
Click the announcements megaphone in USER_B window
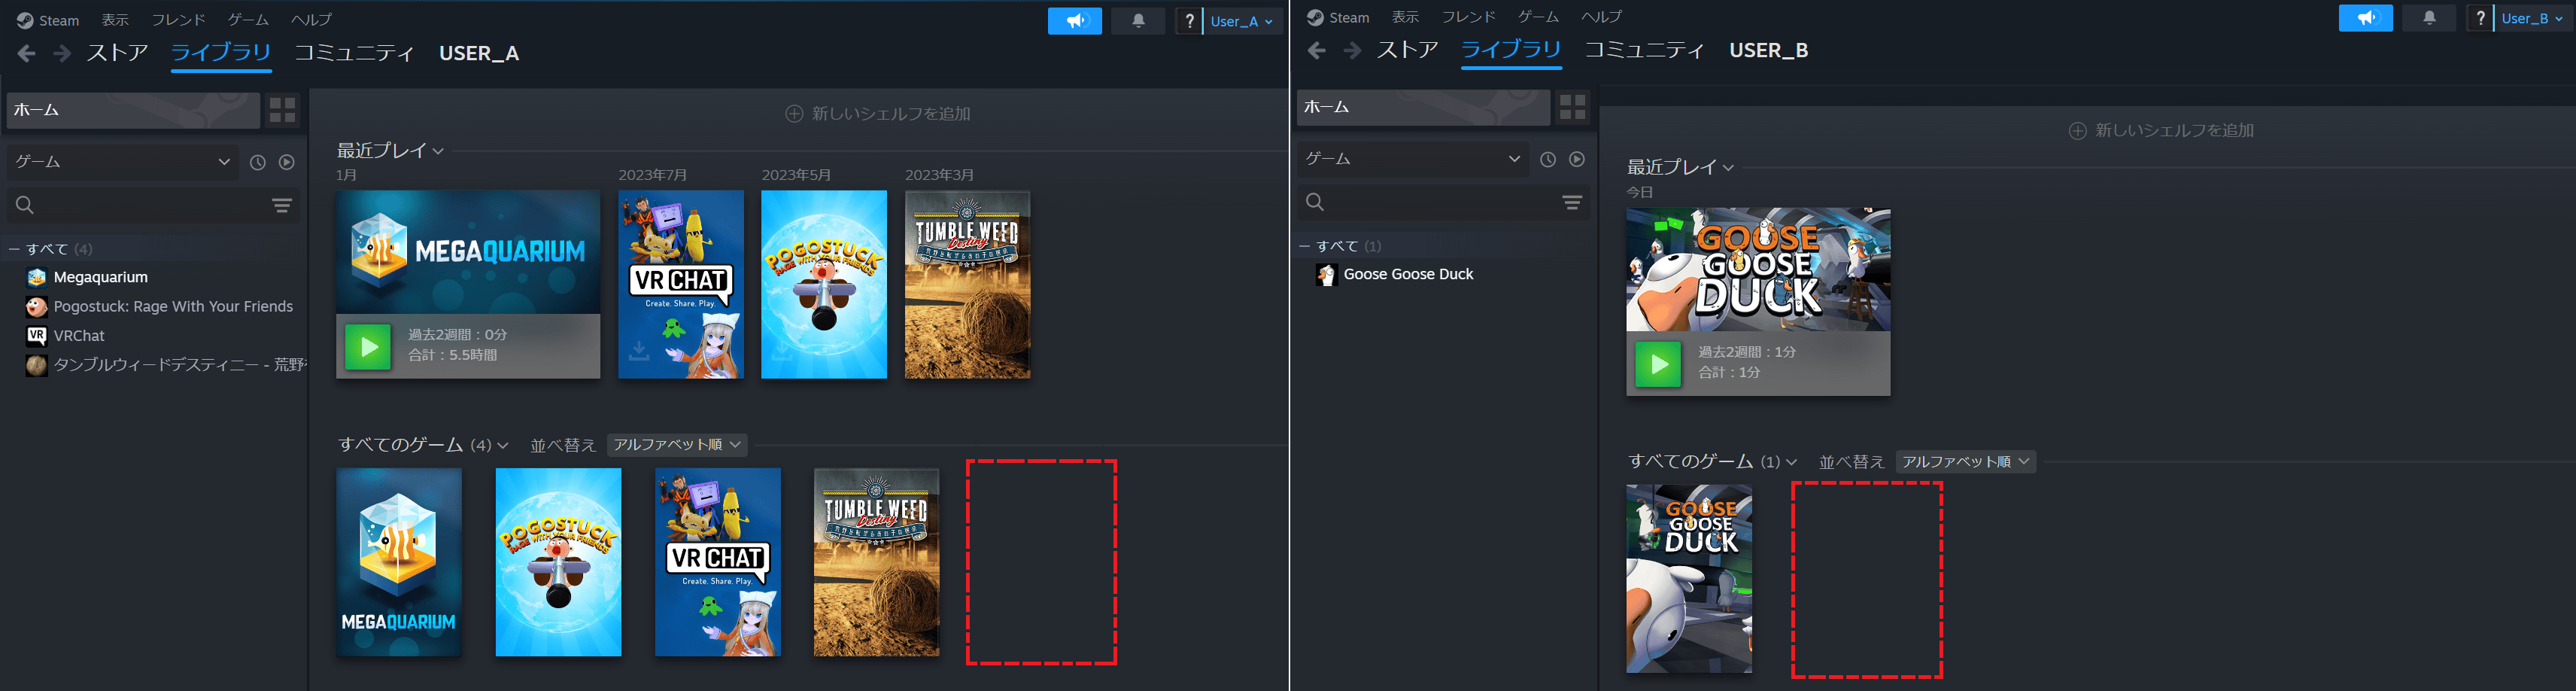coord(2365,18)
